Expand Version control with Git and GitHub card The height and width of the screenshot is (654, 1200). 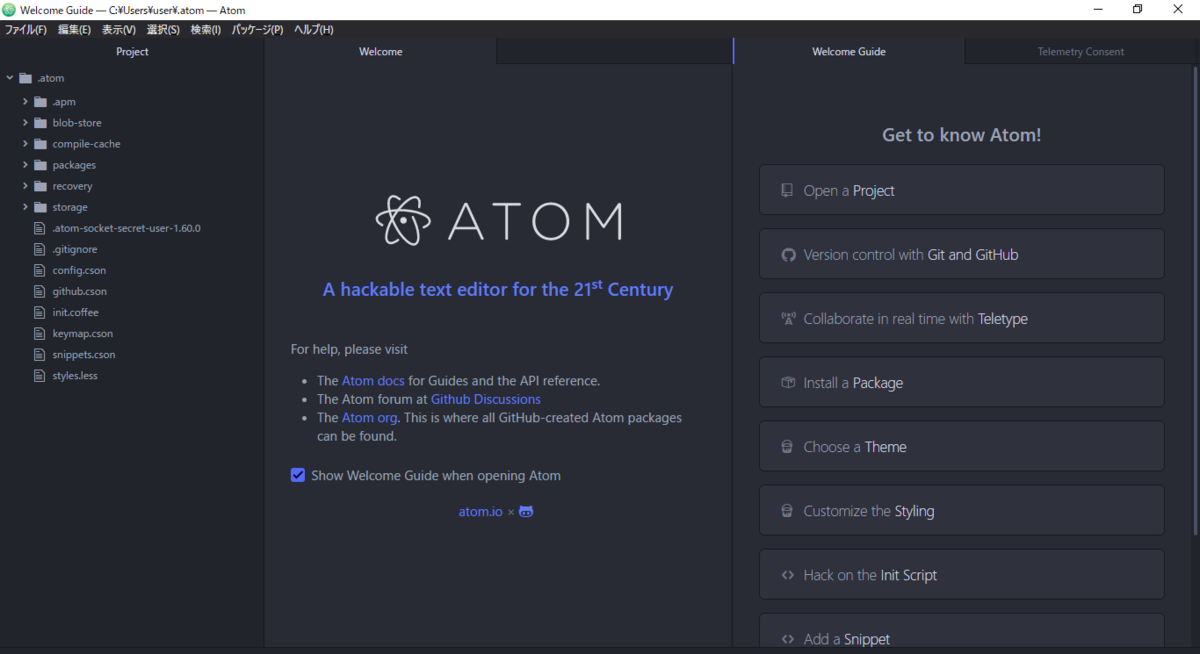962,254
